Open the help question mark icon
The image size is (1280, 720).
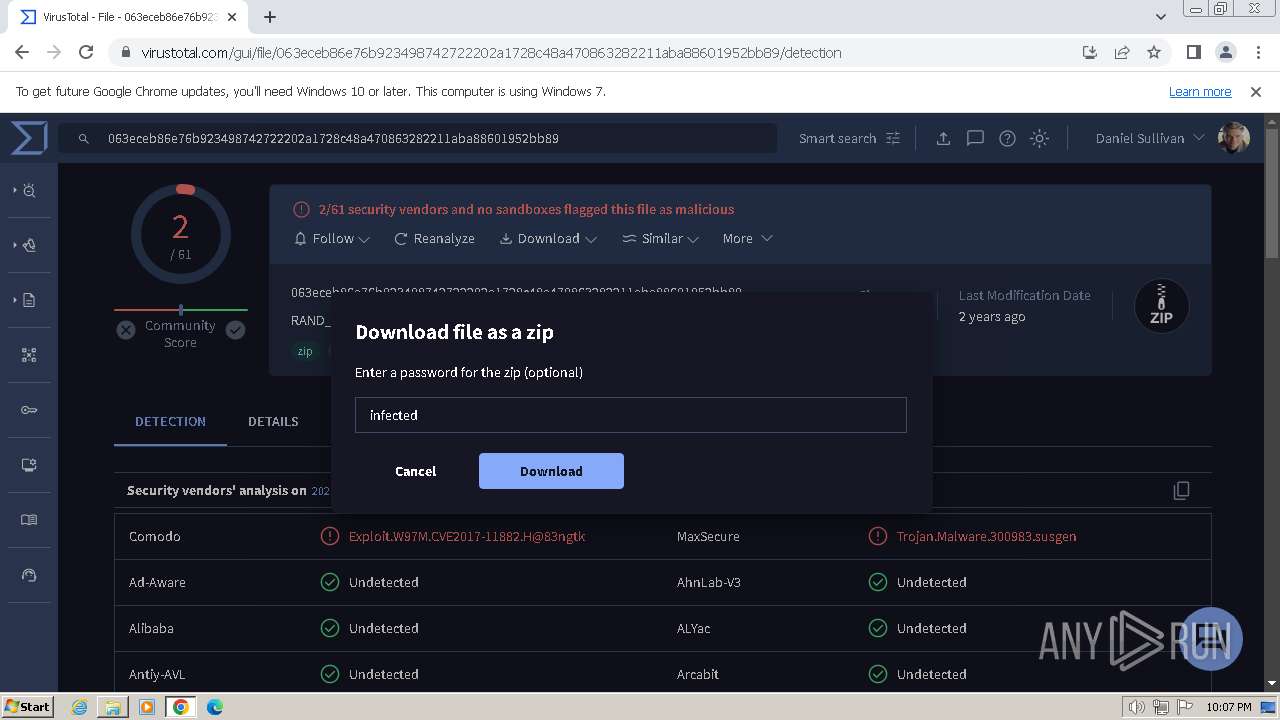1007,138
